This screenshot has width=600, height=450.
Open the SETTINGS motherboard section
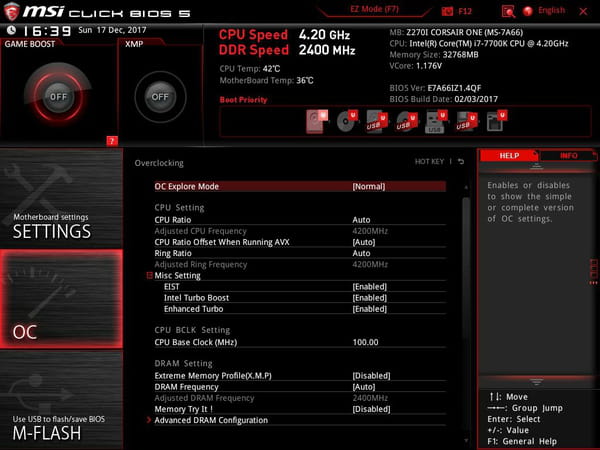tap(61, 199)
